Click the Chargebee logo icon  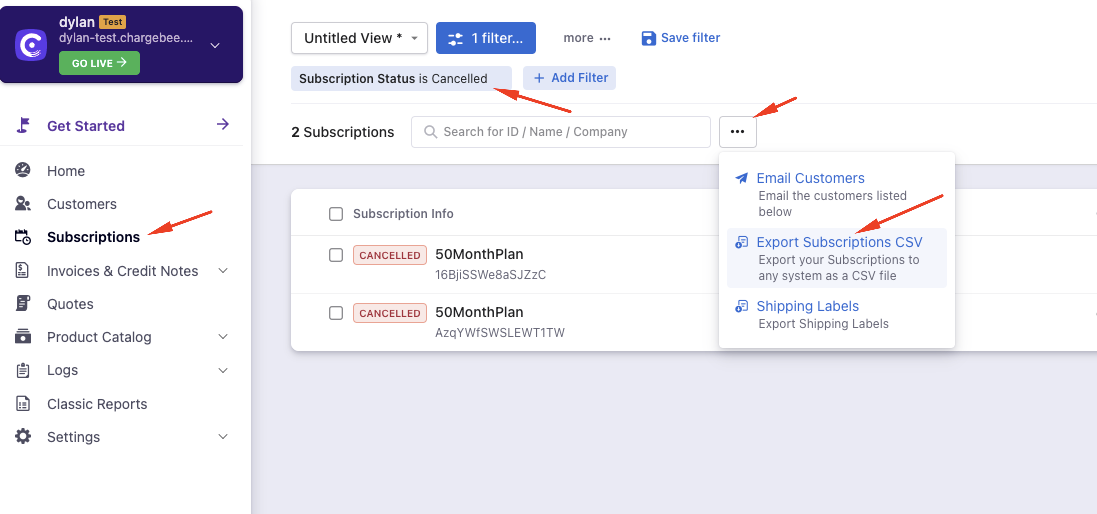(x=31, y=45)
